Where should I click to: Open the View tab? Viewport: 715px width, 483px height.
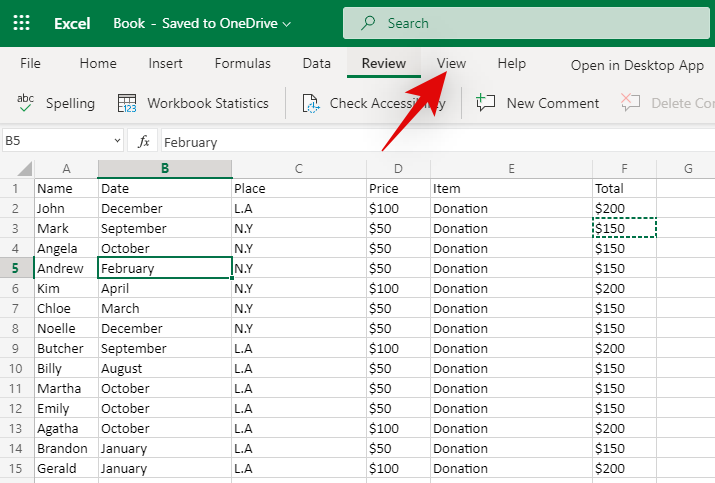[x=451, y=63]
